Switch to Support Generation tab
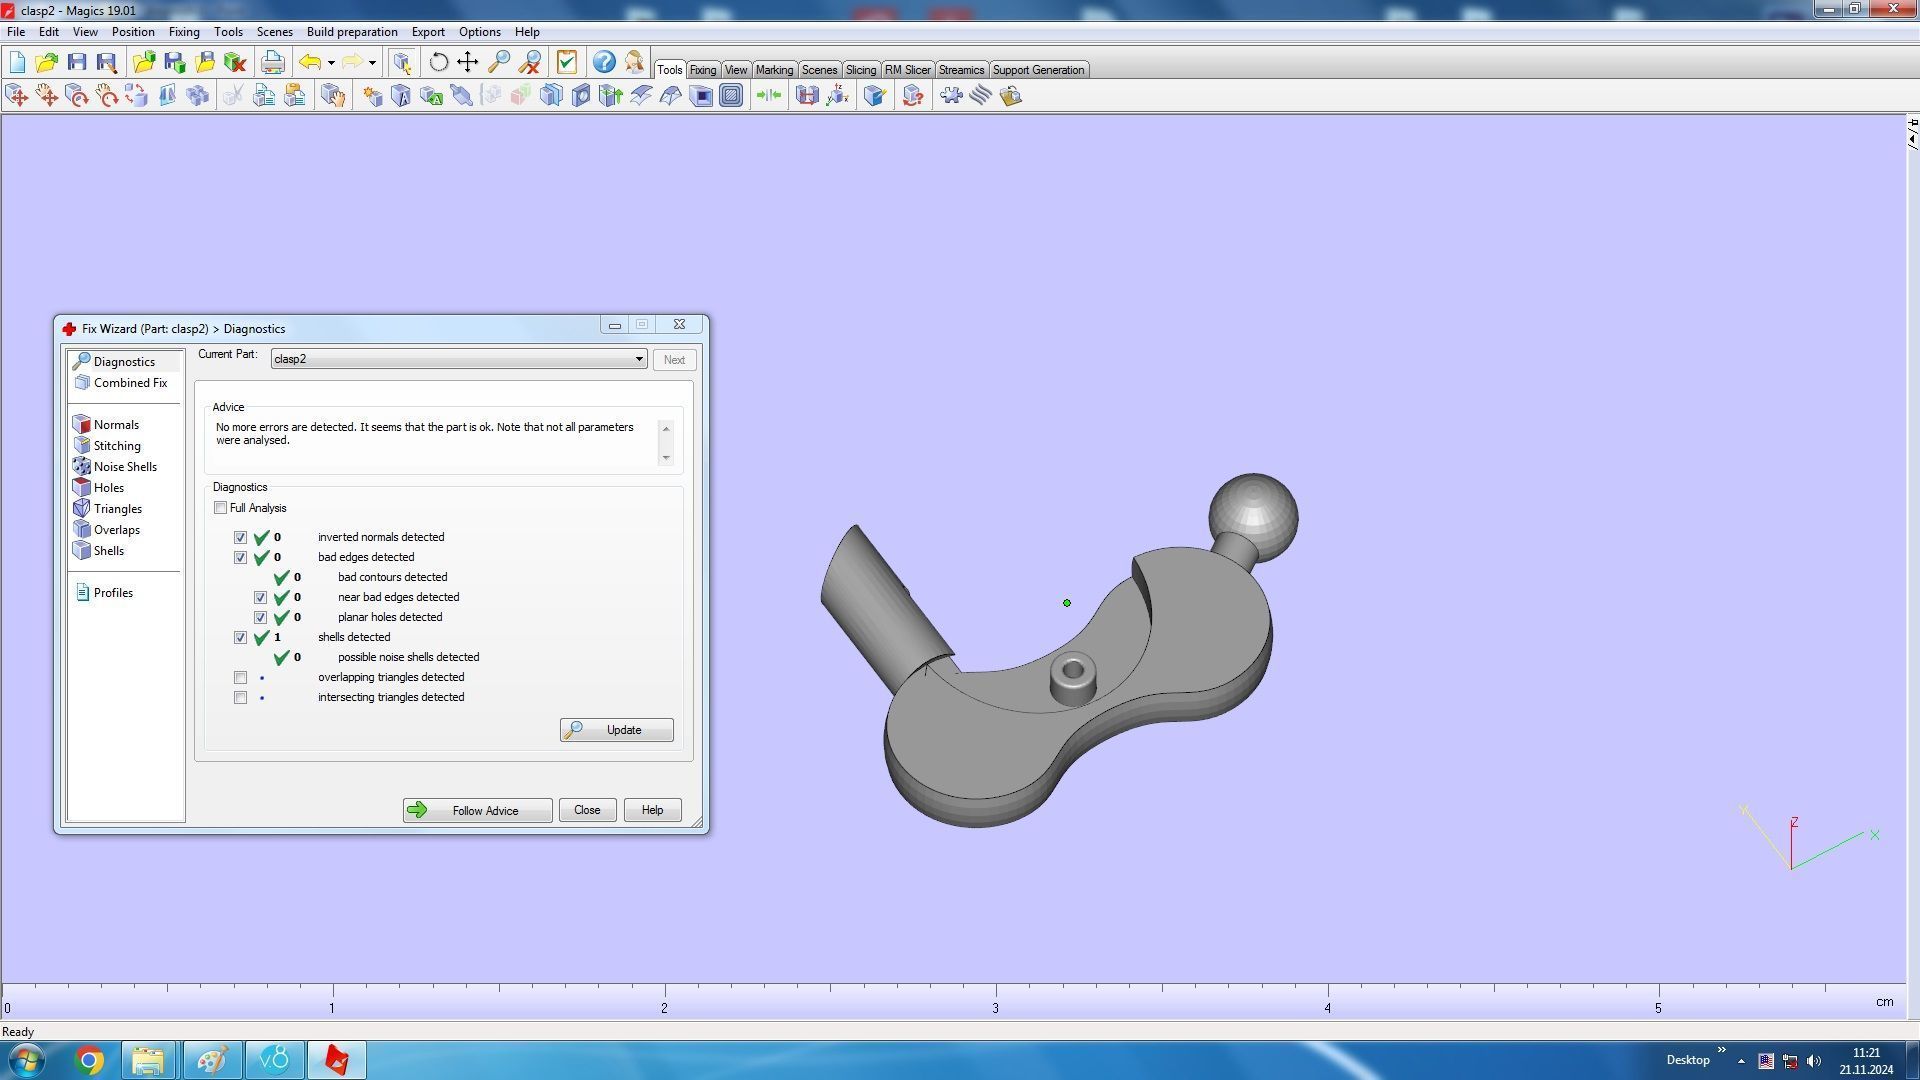Viewport: 1920px width, 1080px height. click(x=1037, y=70)
